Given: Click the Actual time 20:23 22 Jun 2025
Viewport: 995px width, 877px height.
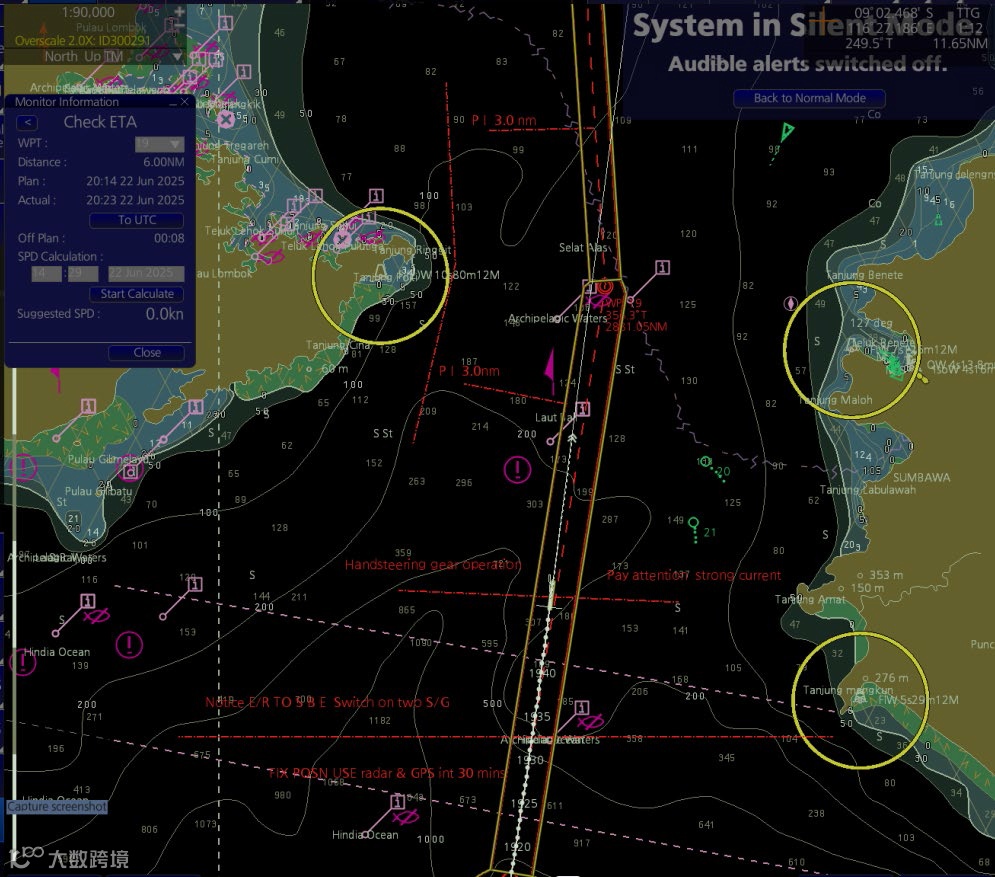Looking at the screenshot, I should point(135,201).
